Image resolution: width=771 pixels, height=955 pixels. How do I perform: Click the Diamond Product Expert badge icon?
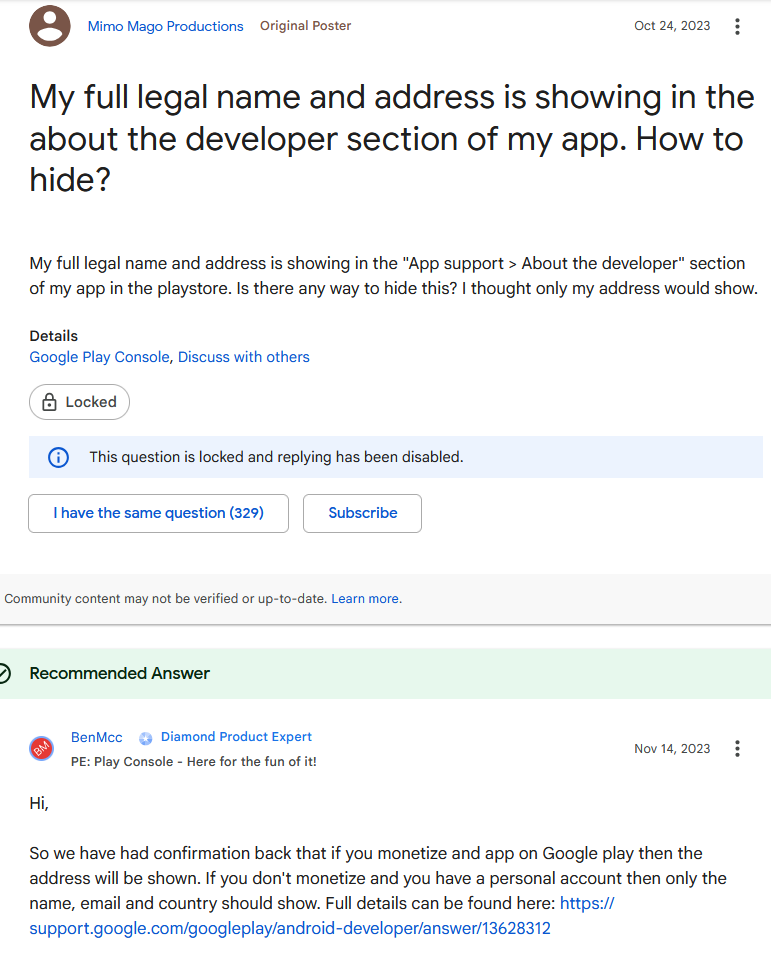(146, 738)
